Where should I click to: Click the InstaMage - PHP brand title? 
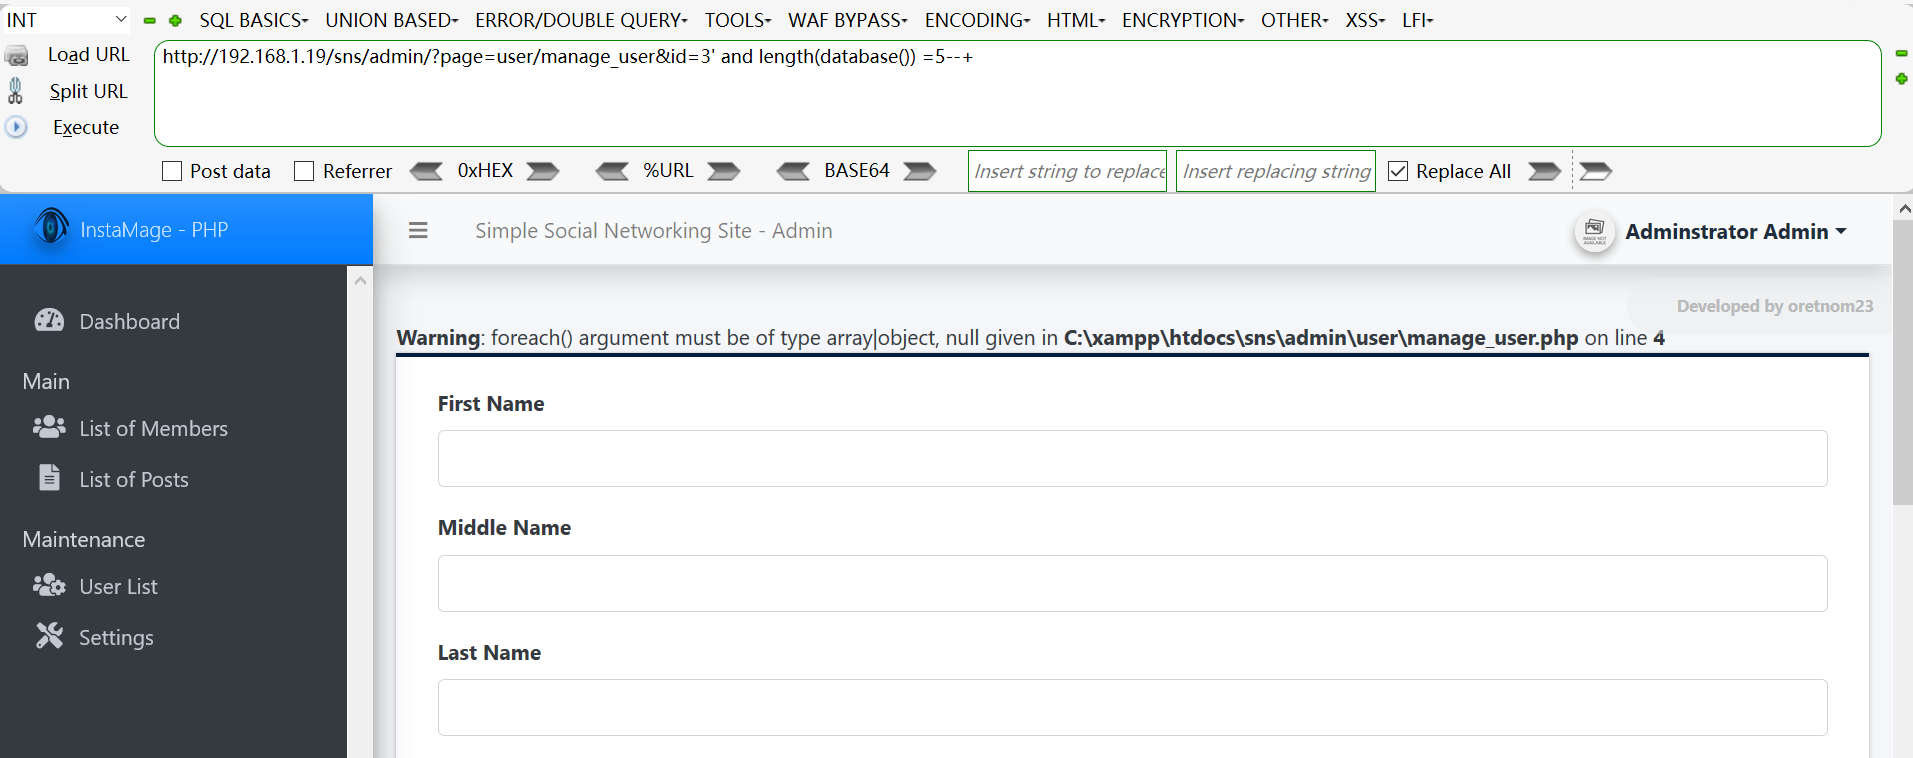[154, 230]
